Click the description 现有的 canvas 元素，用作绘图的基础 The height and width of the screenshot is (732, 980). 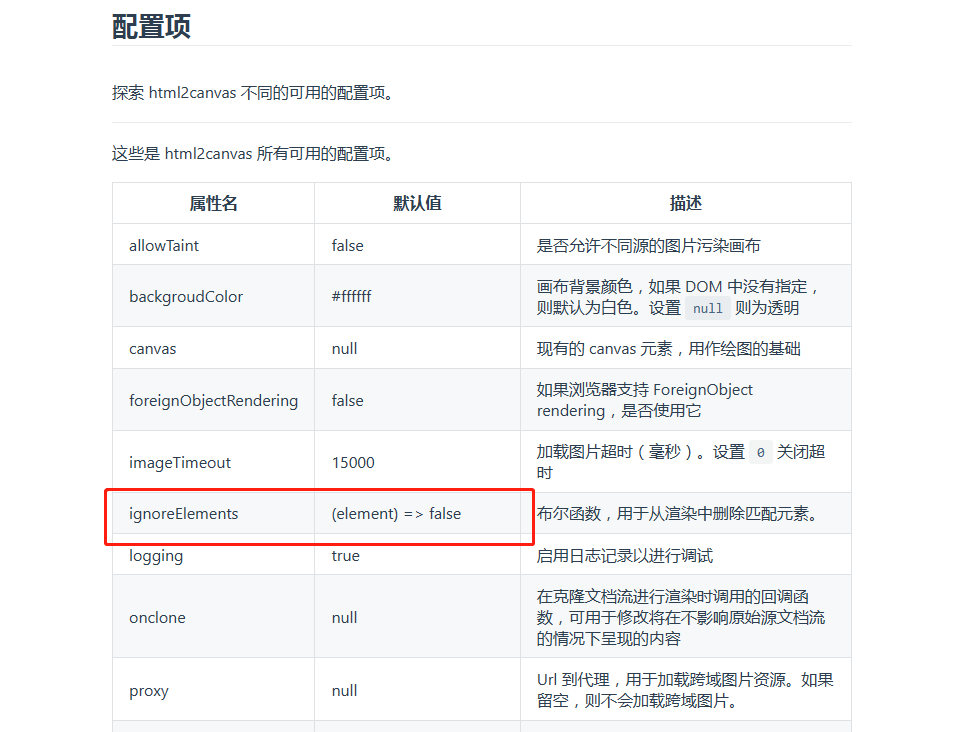(669, 349)
